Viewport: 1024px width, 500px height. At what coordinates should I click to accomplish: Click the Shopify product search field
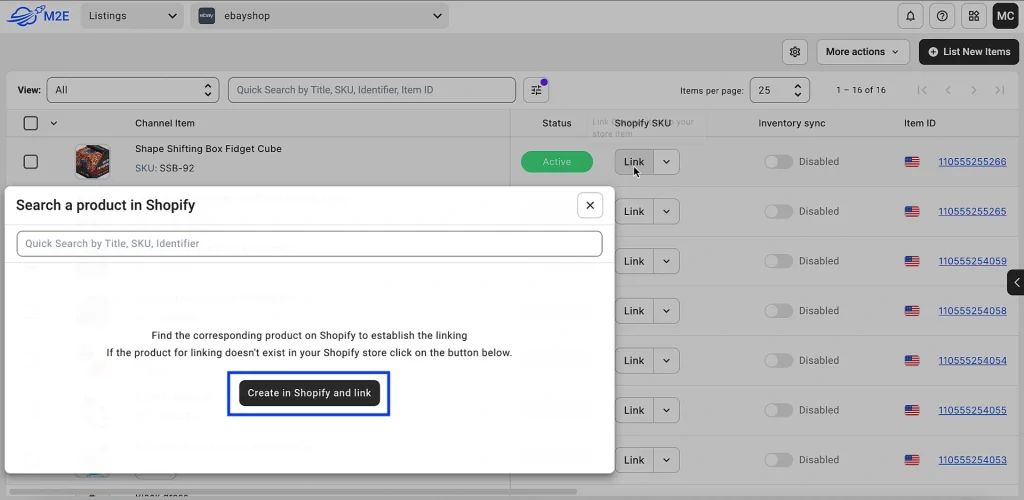click(x=309, y=243)
